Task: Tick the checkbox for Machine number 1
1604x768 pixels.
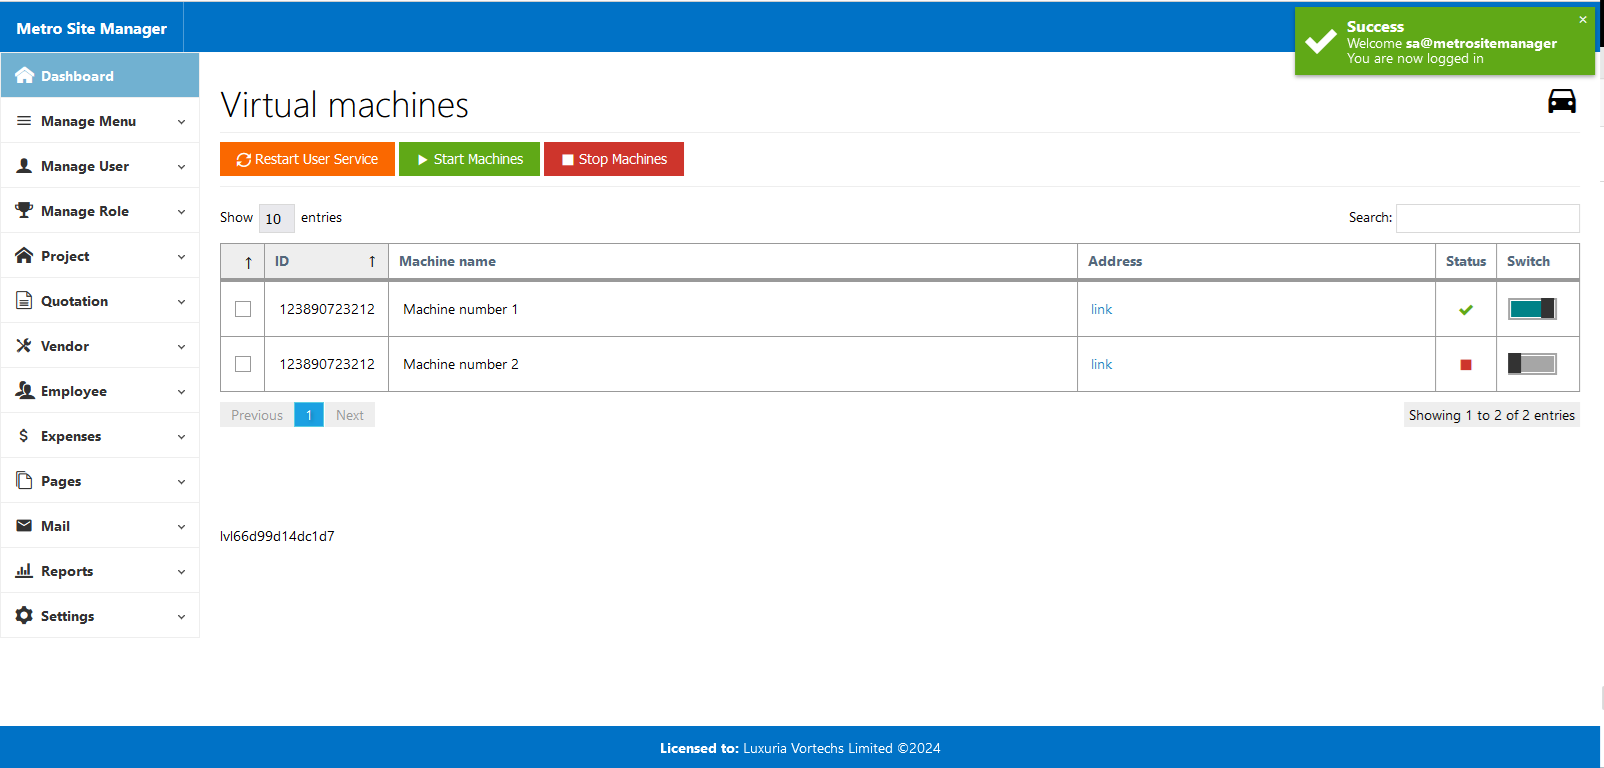Action: coord(243,309)
